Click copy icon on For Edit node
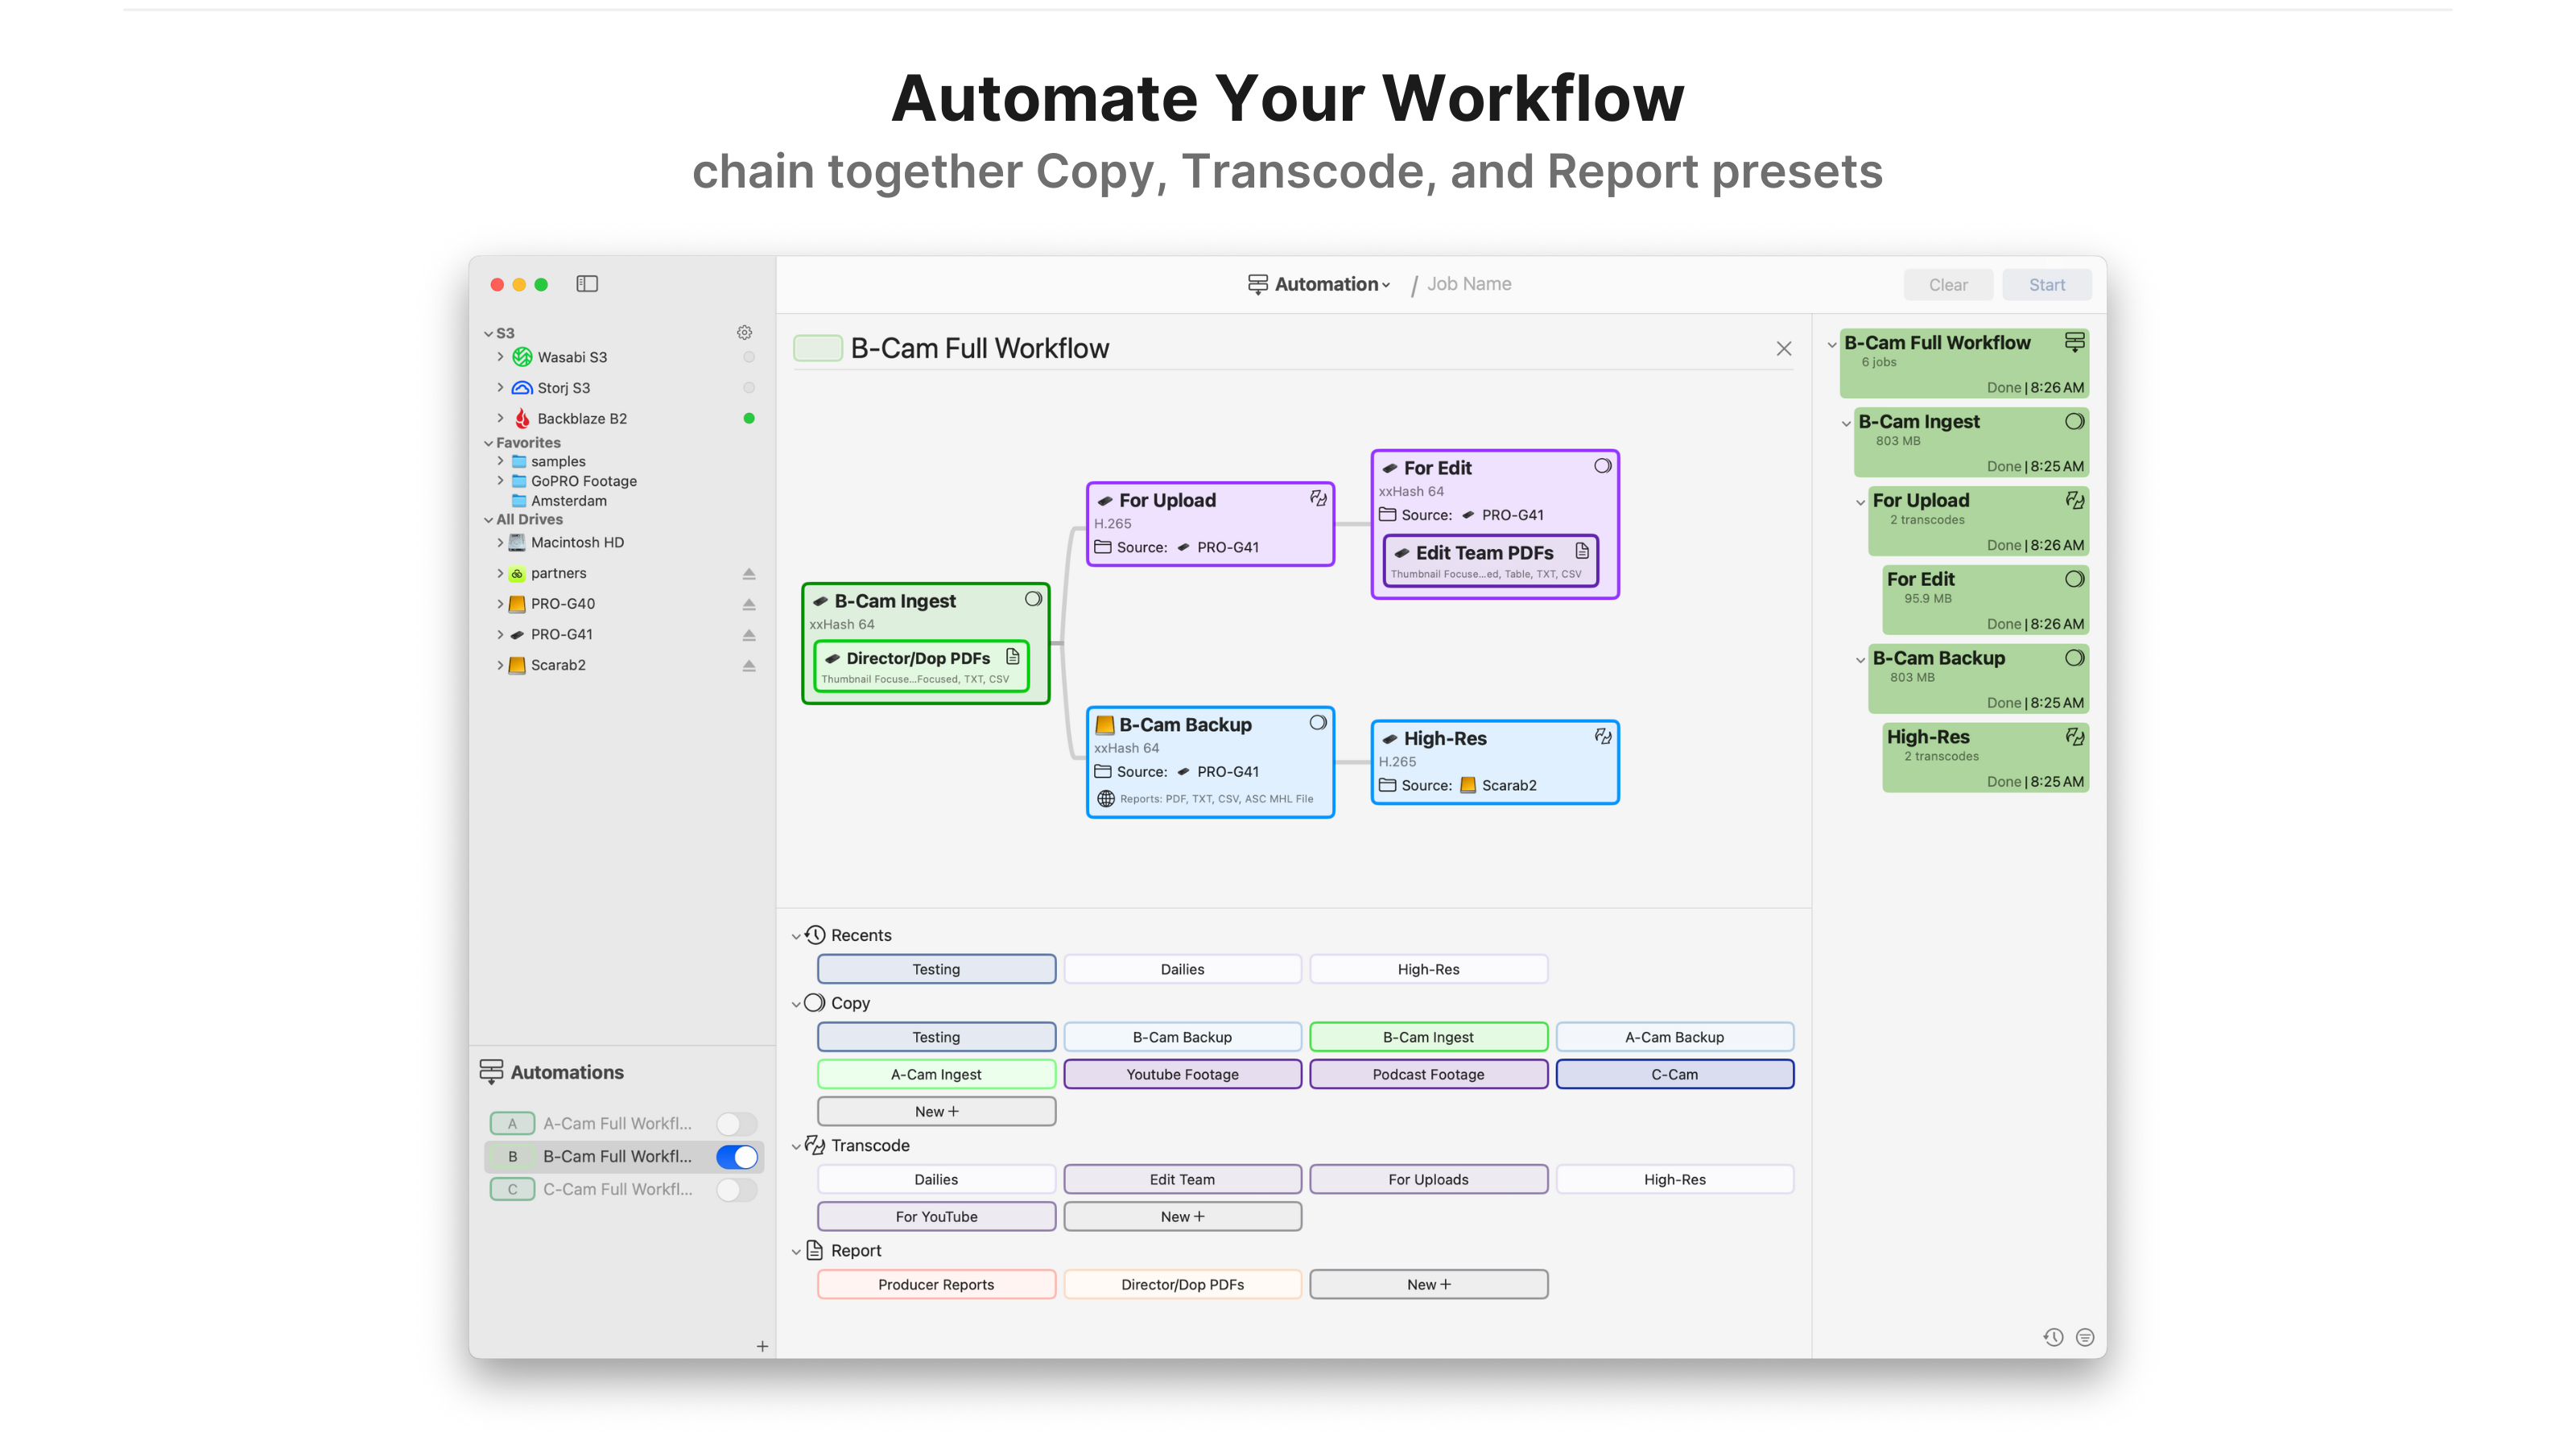The width and height of the screenshot is (2576, 1449). click(1603, 466)
